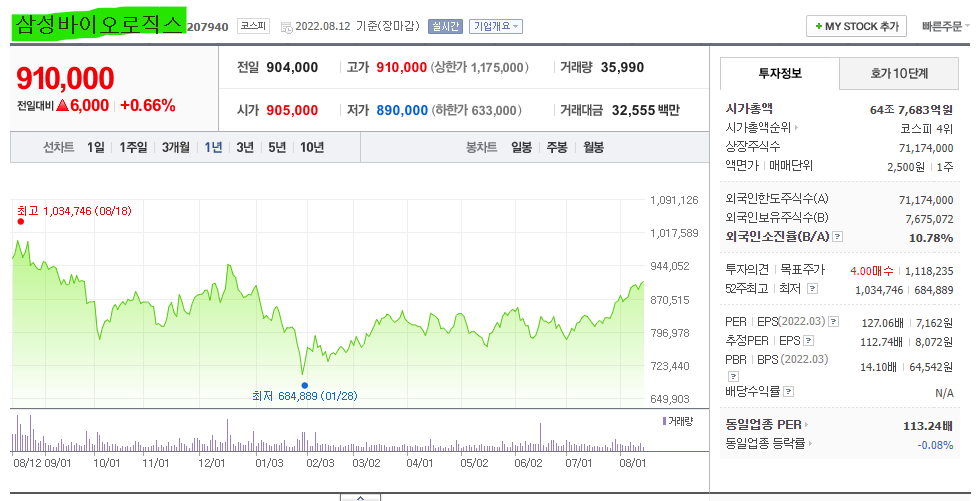Viewport: 980px width, 501px height.
Task: Open the 시가총액순위 link
Action: pyautogui.click(x=761, y=127)
